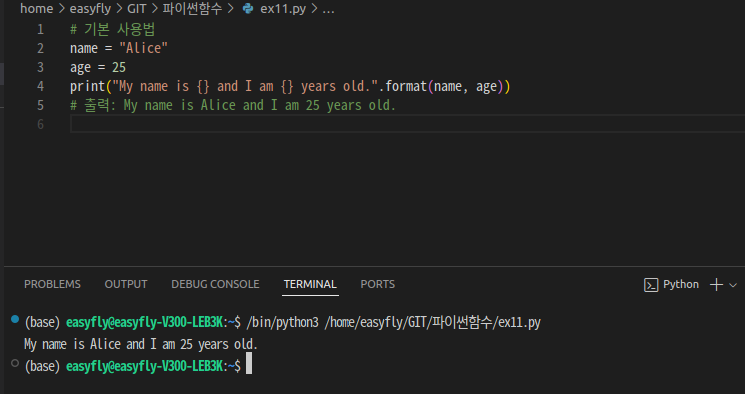Place cursor on empty line 6
Screen dimensions: 745x394
pyautogui.click(x=407, y=125)
